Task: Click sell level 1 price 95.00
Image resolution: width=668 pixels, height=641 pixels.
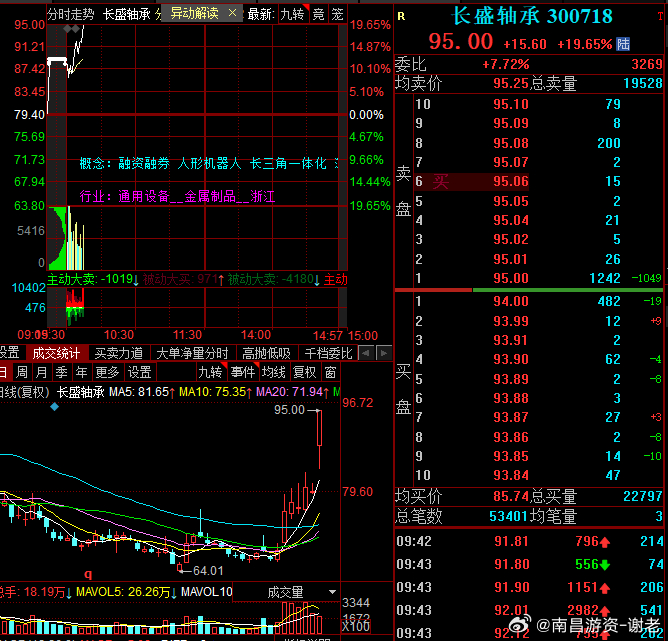Action: pyautogui.click(x=511, y=278)
